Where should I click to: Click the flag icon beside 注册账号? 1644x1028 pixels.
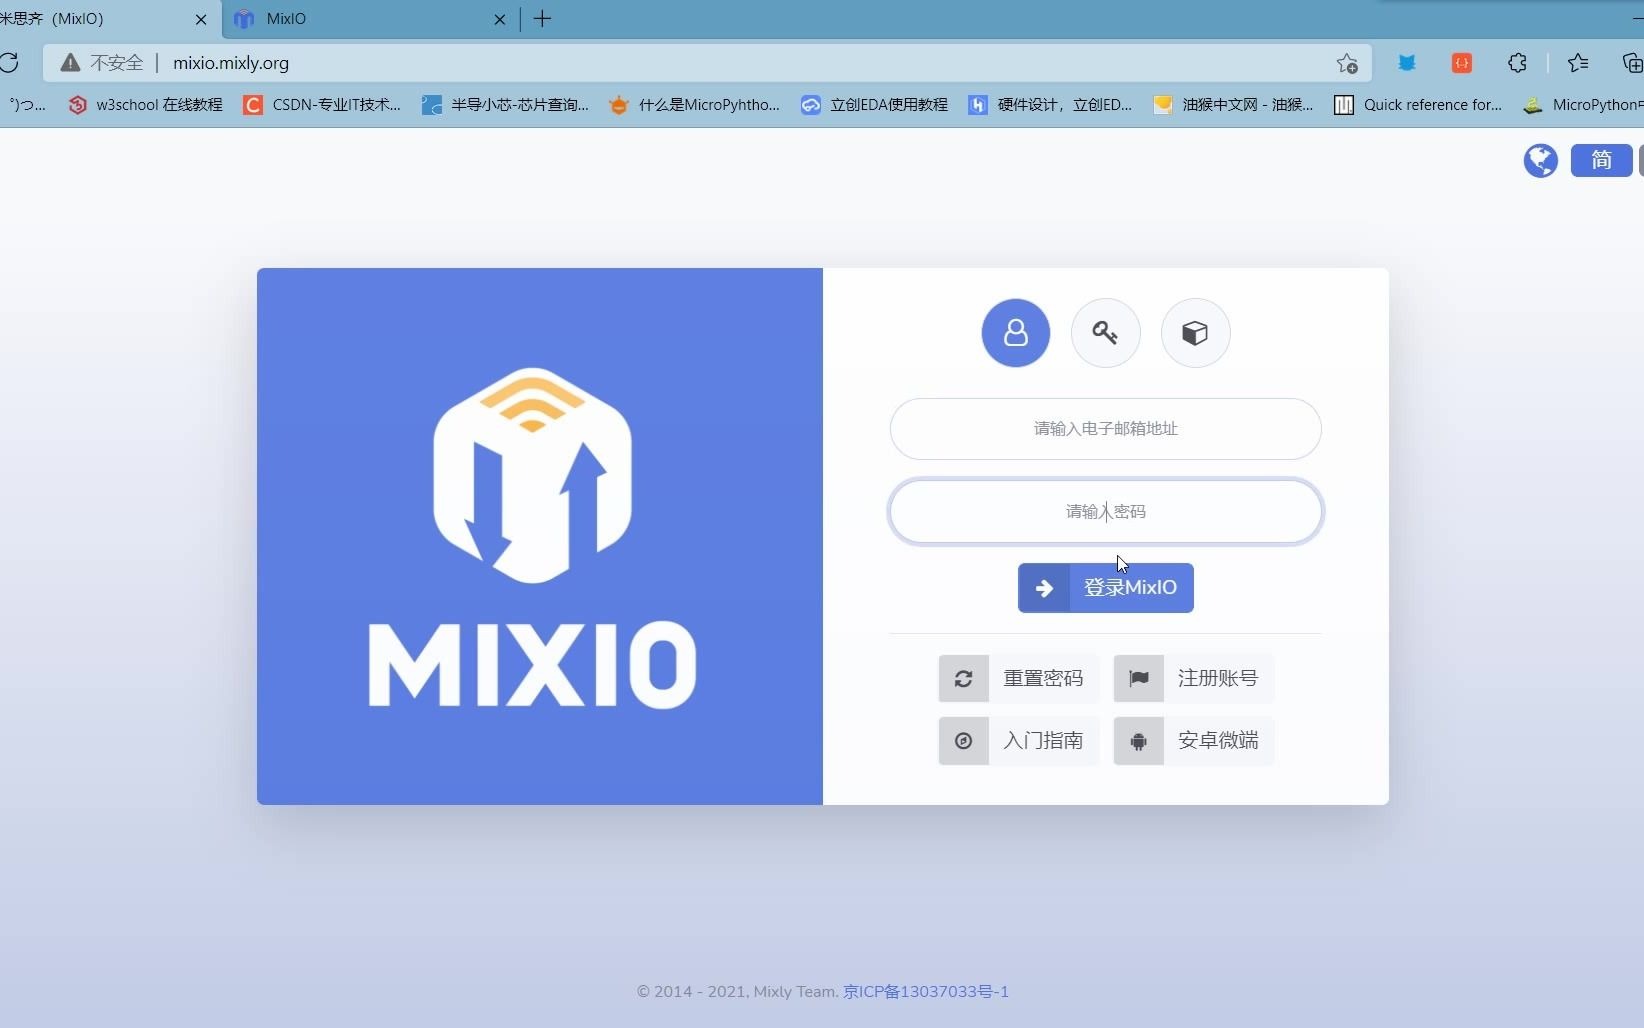[1138, 679]
